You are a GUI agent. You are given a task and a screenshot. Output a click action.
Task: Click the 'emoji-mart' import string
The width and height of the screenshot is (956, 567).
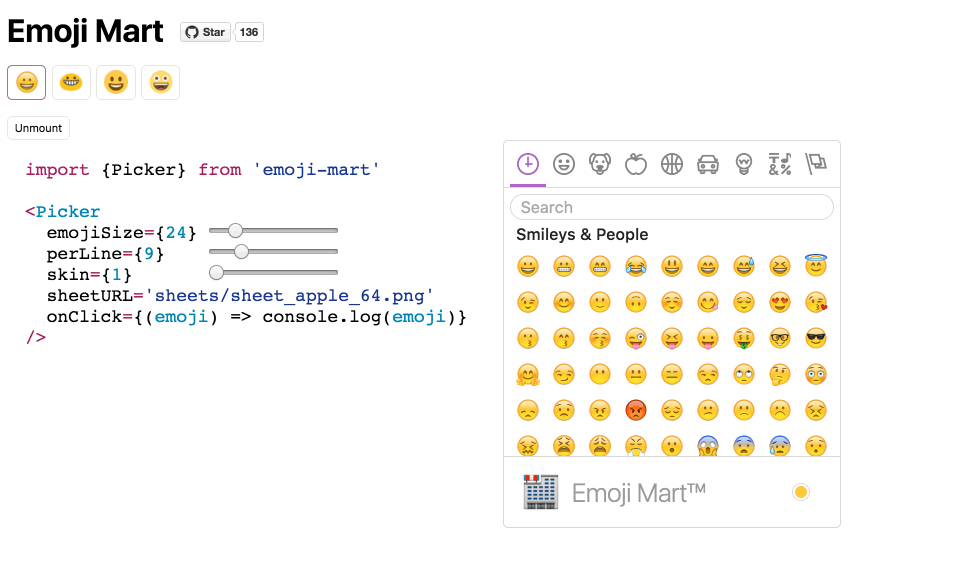(x=316, y=169)
